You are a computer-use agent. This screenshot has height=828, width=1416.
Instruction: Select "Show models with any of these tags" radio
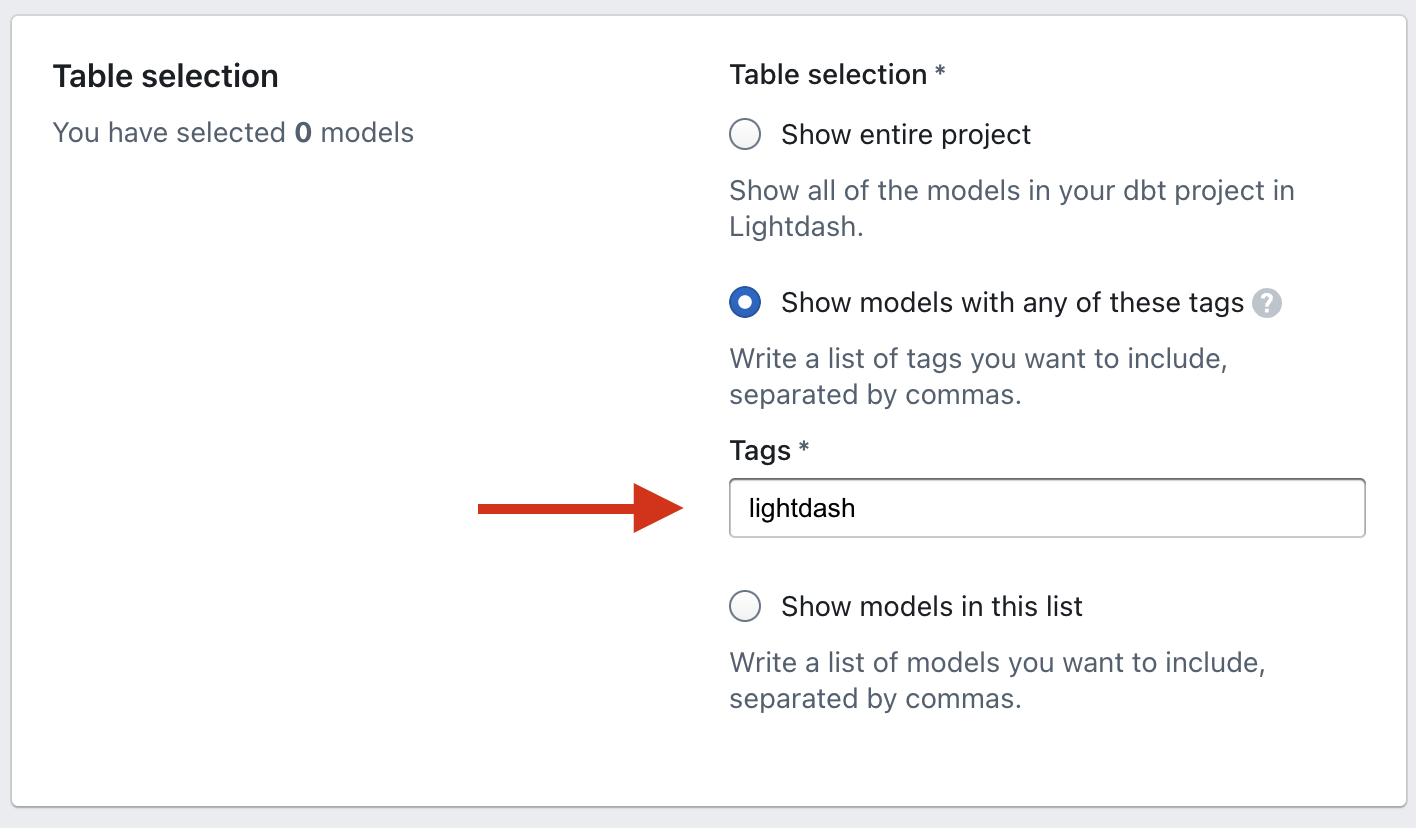click(745, 302)
